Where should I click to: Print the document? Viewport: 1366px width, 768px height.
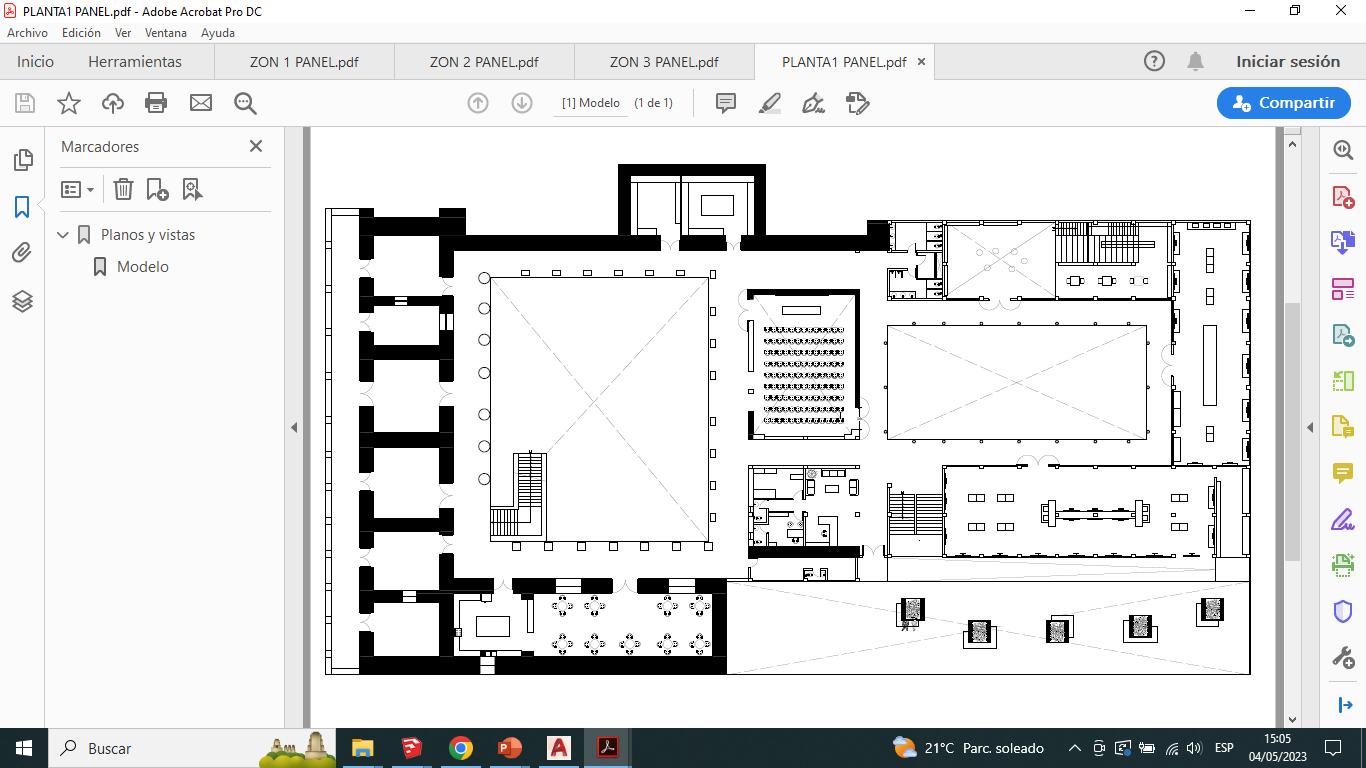(156, 103)
